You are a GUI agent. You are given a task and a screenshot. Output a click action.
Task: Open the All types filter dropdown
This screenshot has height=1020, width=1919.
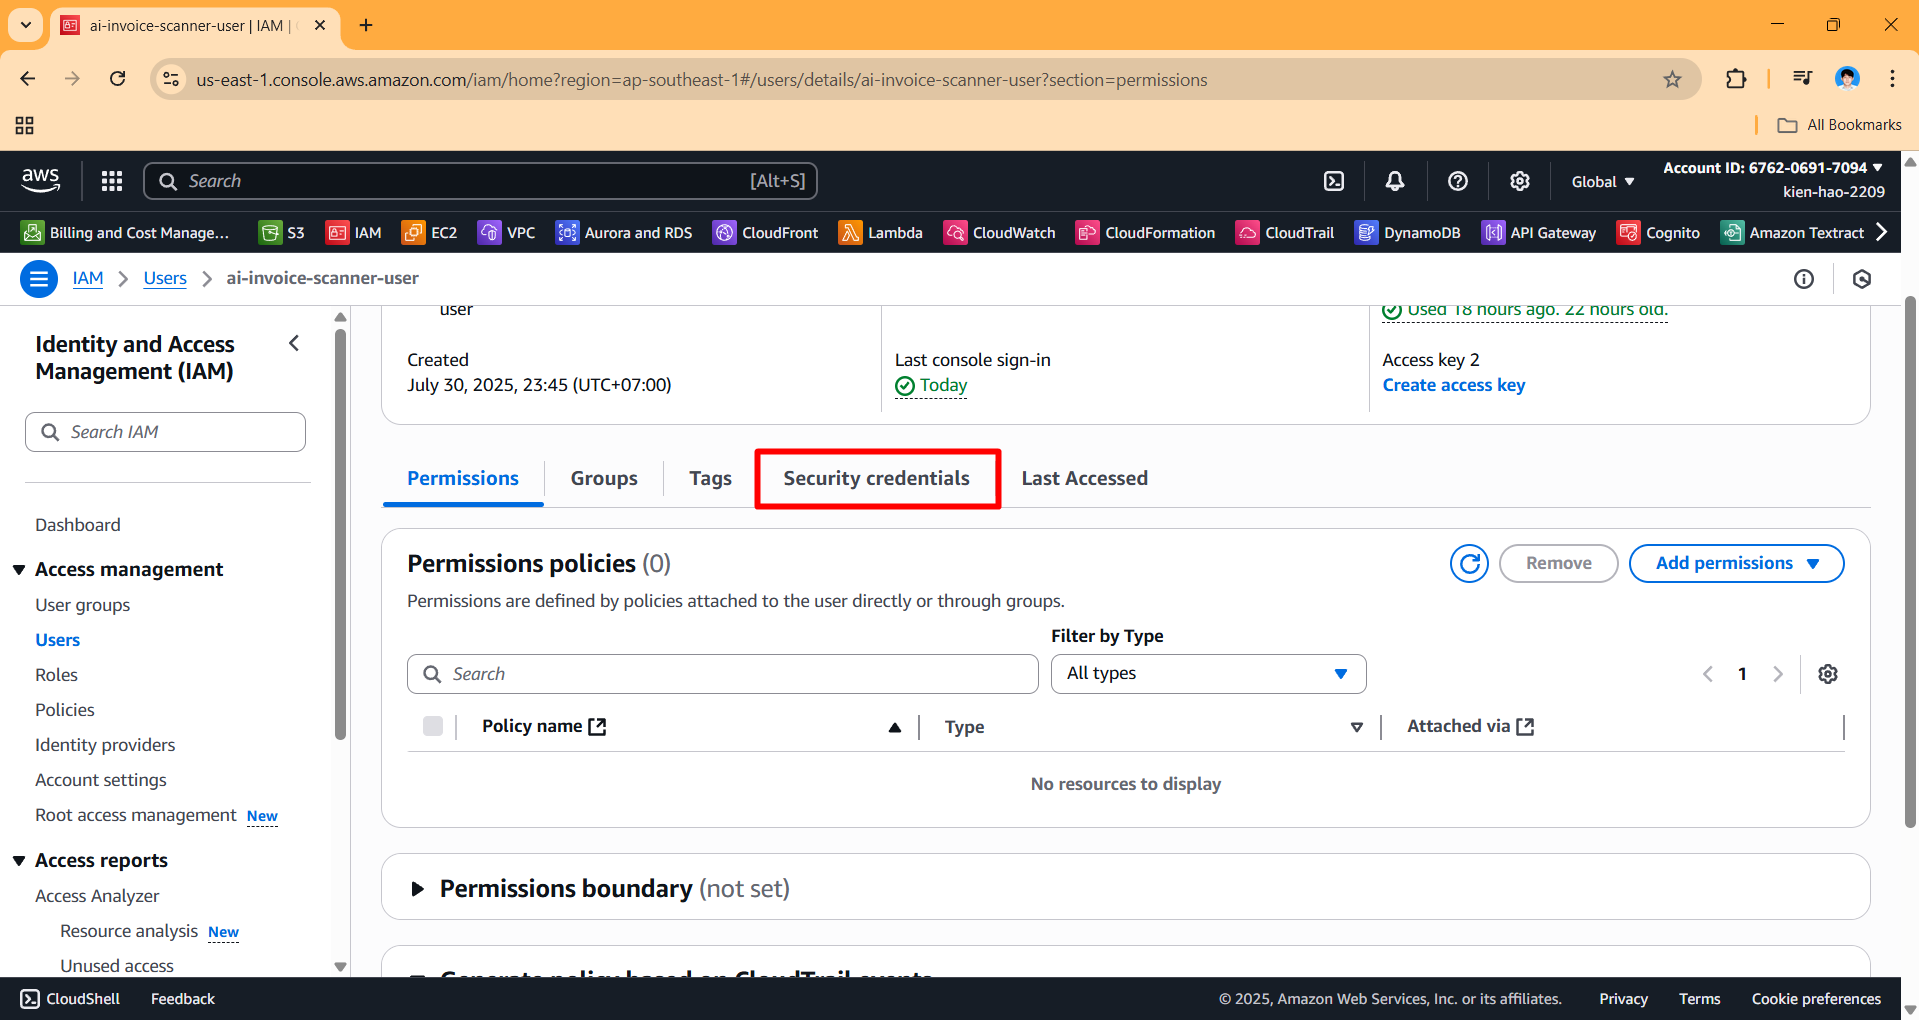(1207, 673)
